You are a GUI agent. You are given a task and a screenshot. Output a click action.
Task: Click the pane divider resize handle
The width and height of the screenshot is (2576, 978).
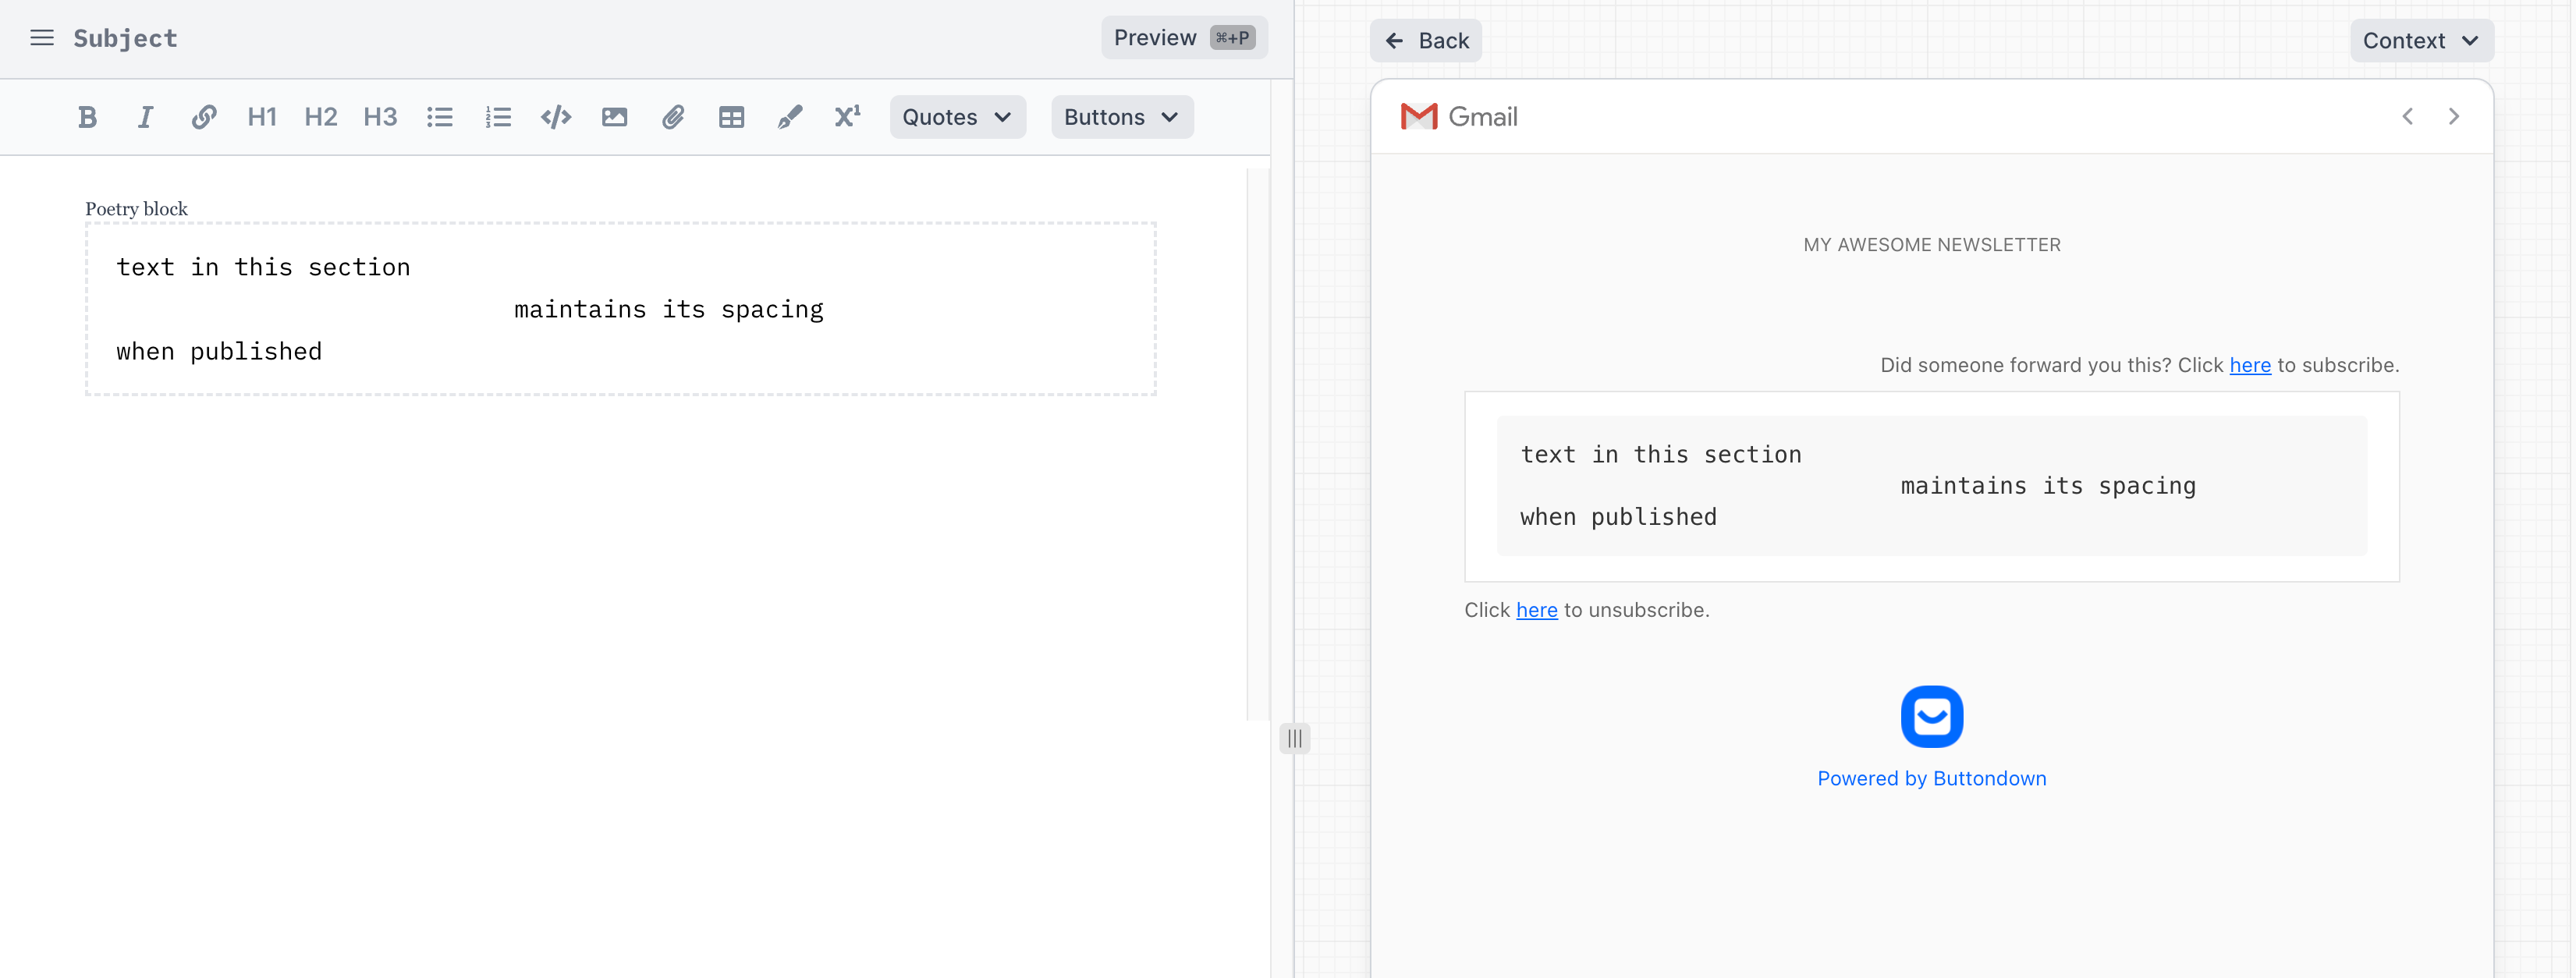(1294, 738)
